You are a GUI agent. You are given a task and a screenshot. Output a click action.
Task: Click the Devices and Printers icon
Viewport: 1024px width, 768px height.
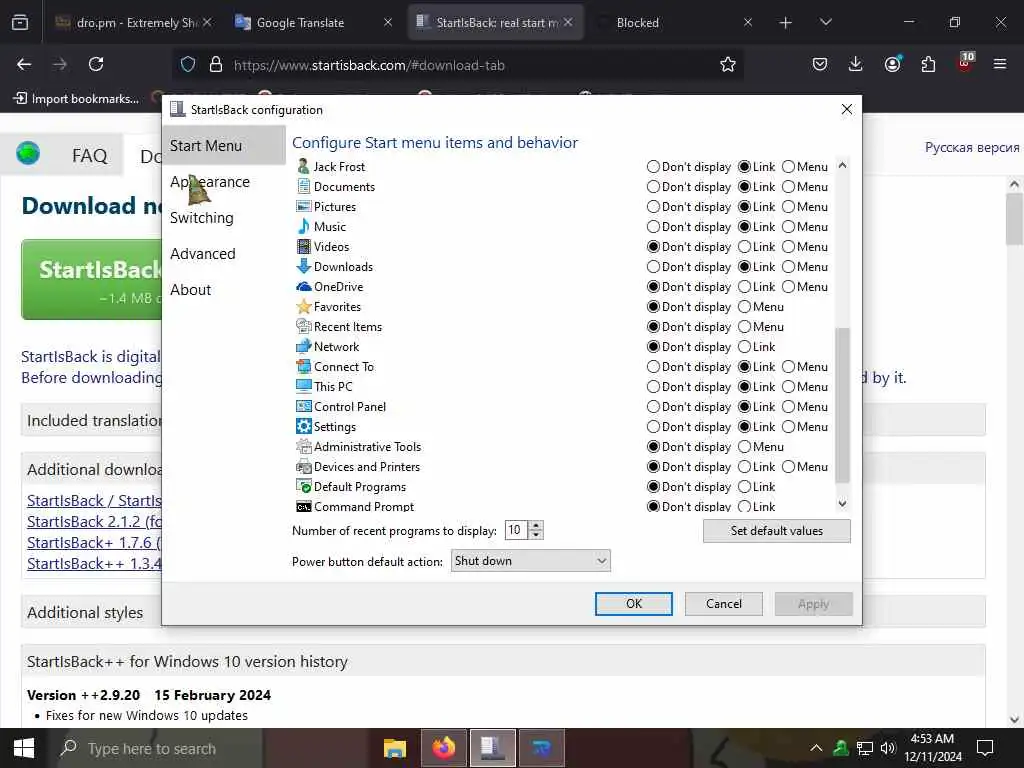pyautogui.click(x=303, y=467)
